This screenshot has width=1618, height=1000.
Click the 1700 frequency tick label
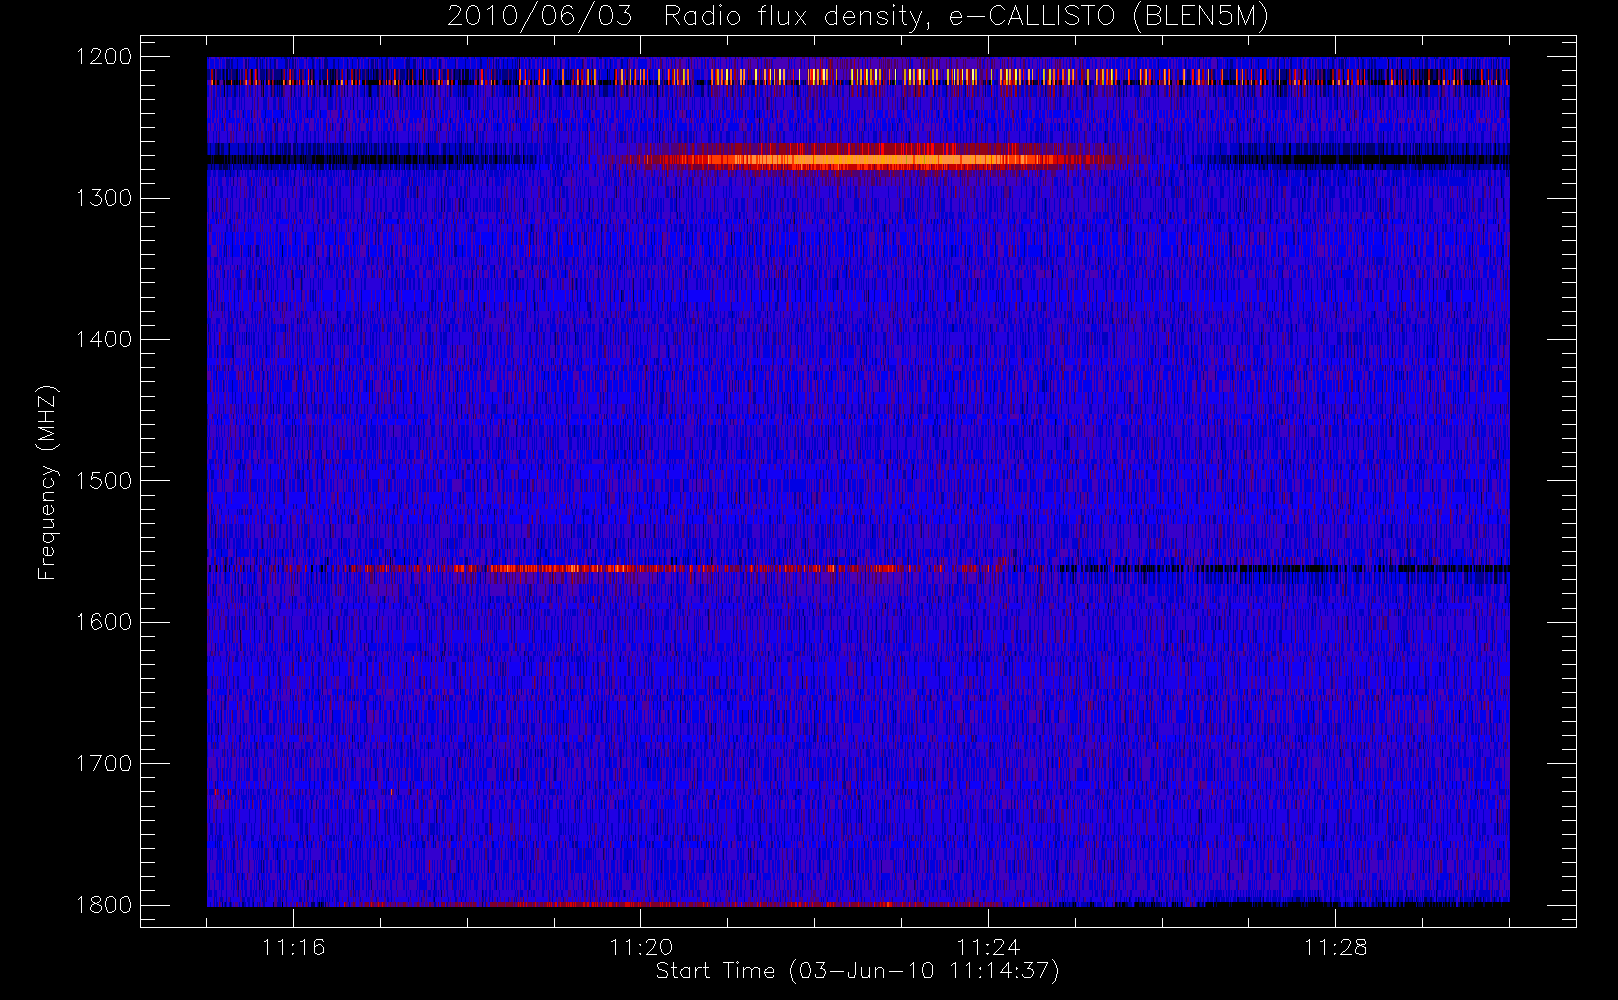click(x=105, y=763)
